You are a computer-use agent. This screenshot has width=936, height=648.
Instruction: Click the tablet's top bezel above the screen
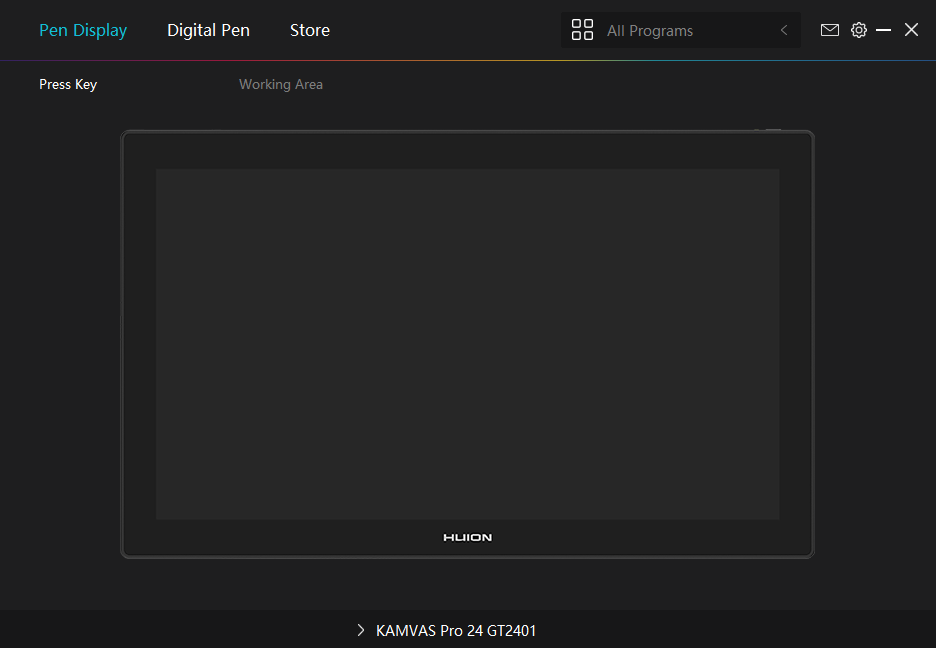(467, 151)
